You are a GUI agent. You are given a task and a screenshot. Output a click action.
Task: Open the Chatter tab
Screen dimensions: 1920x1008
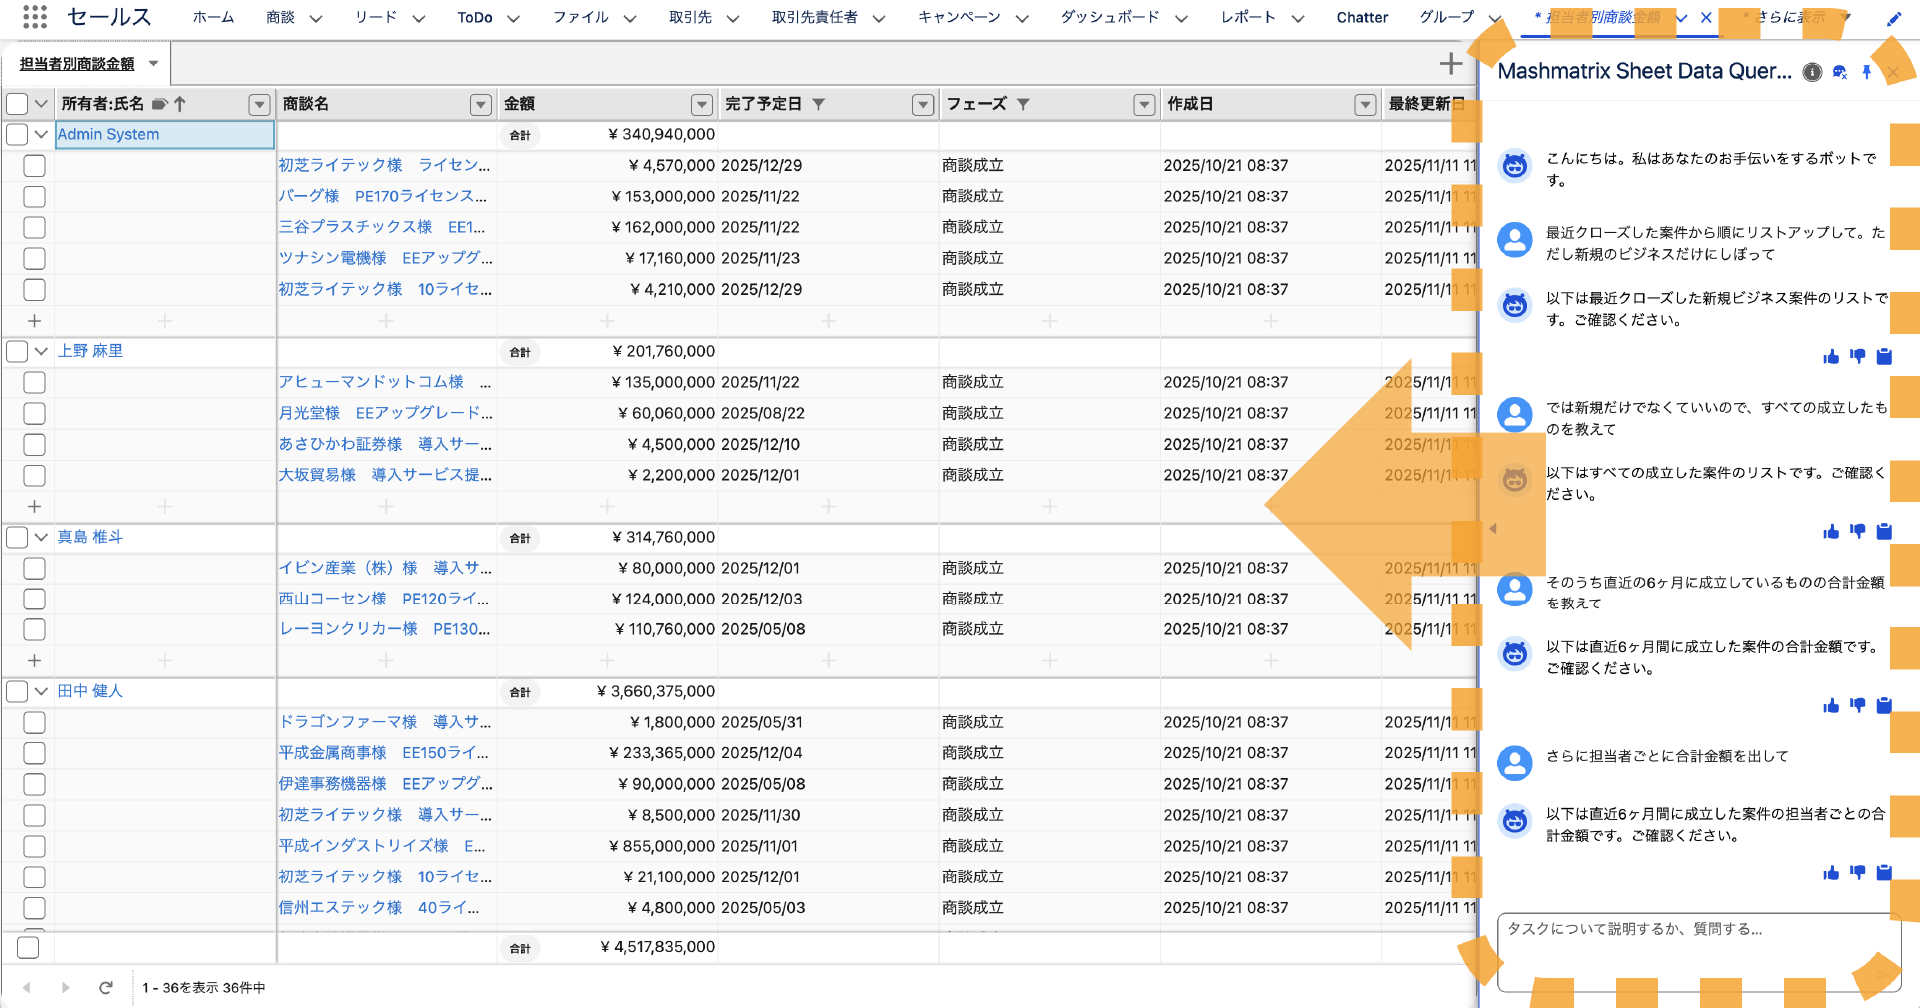1361,18
